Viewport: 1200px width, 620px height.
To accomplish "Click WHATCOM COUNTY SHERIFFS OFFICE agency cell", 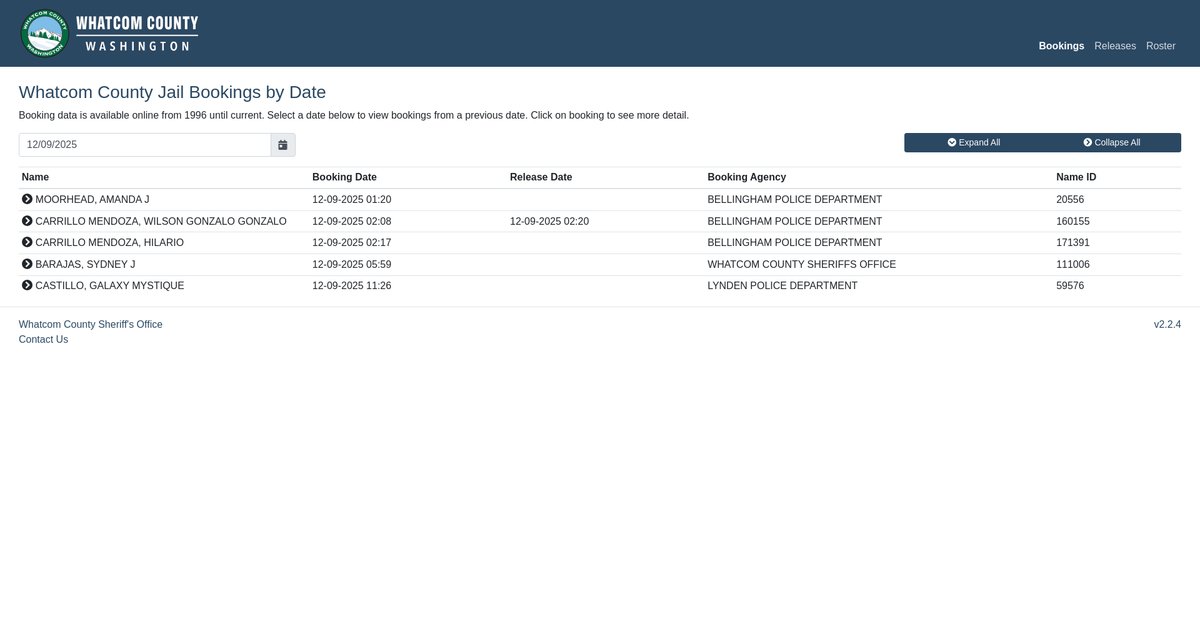I will [x=802, y=265].
